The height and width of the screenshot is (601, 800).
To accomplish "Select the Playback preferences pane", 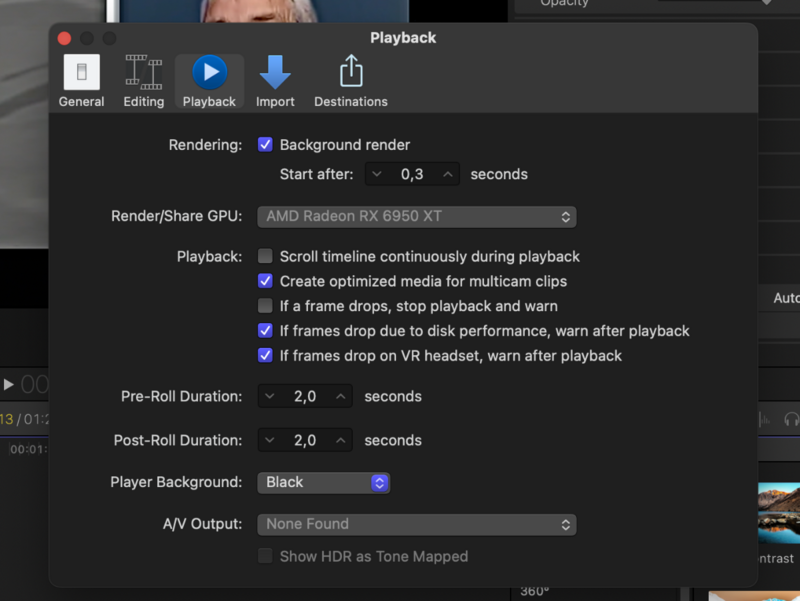I will (x=209, y=81).
